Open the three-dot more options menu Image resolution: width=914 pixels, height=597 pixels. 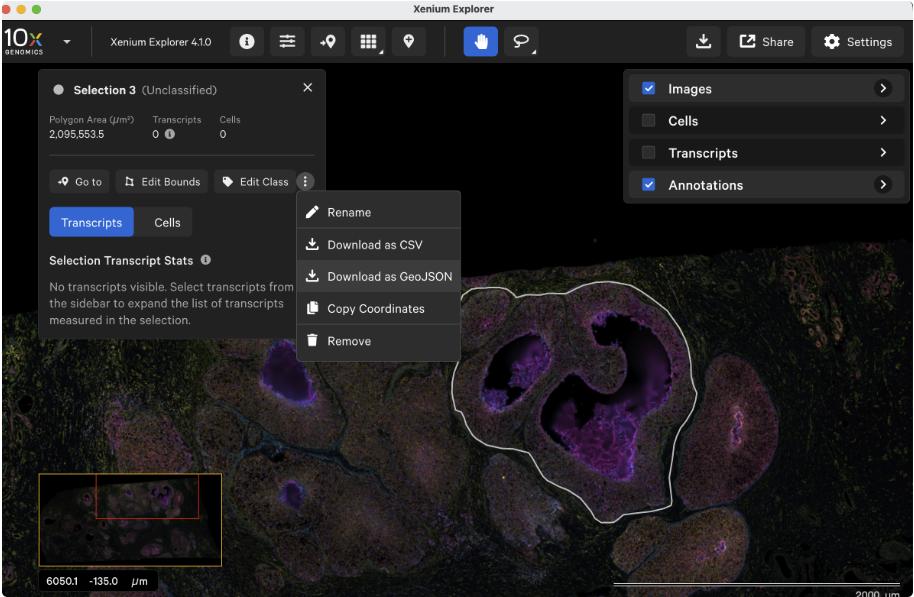tap(305, 181)
